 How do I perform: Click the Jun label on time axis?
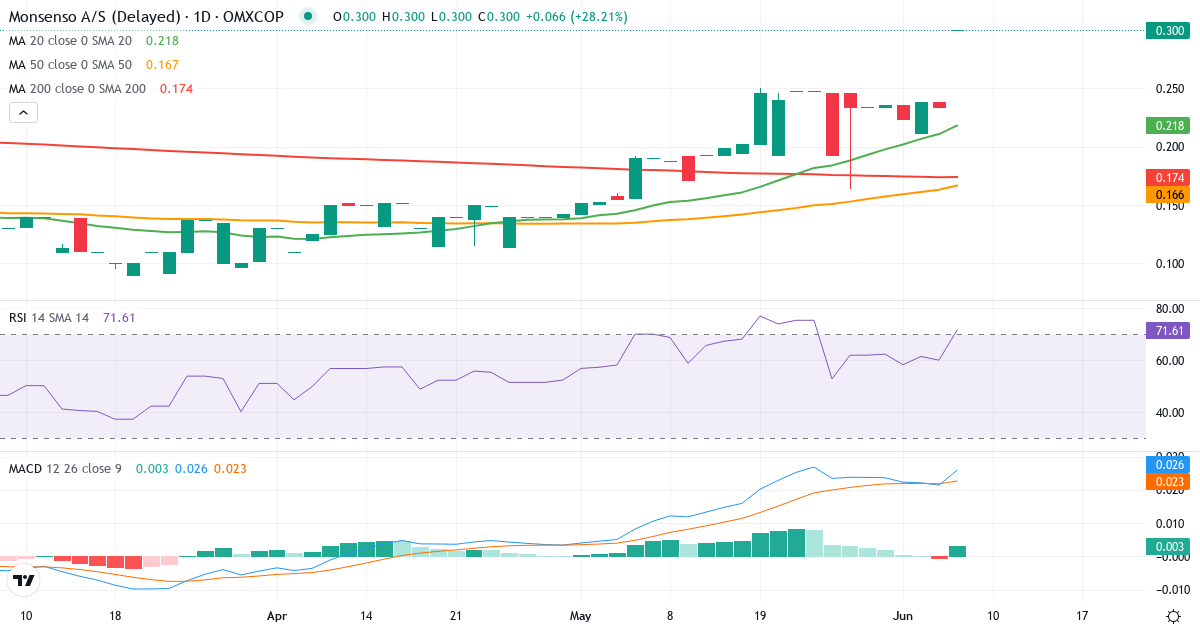point(903,615)
